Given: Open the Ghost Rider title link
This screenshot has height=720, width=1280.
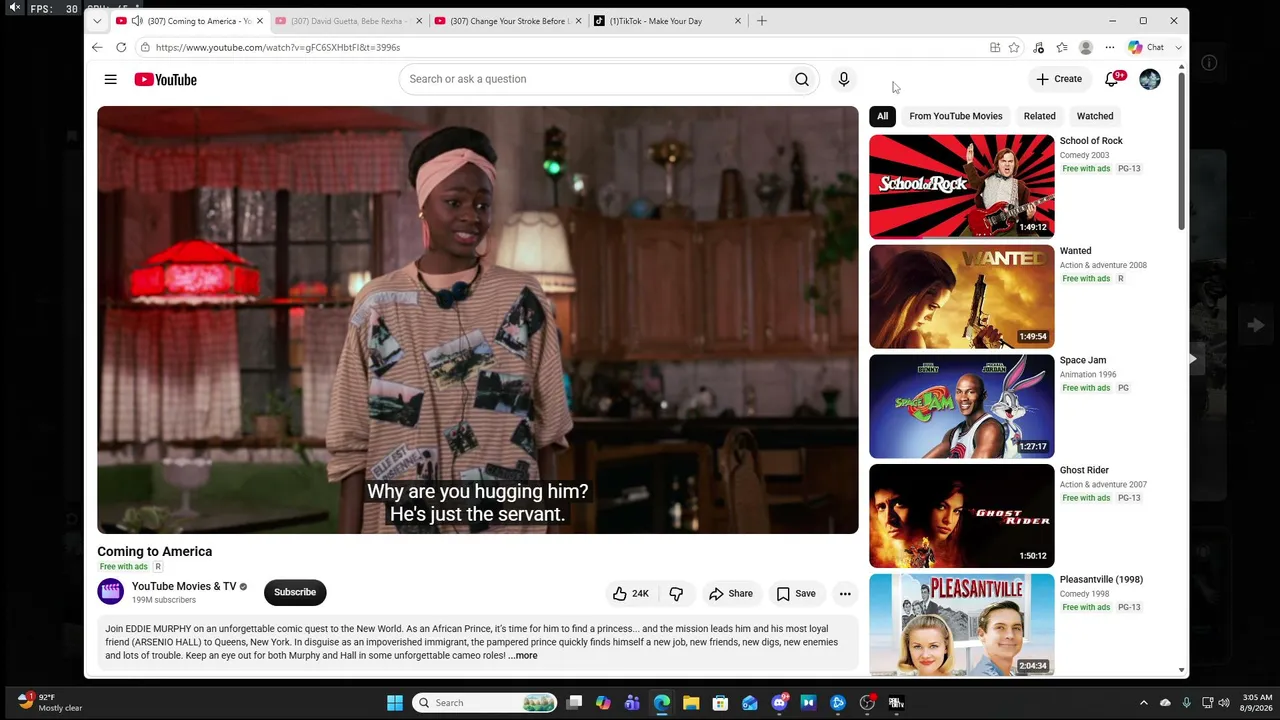Looking at the screenshot, I should [x=1084, y=470].
